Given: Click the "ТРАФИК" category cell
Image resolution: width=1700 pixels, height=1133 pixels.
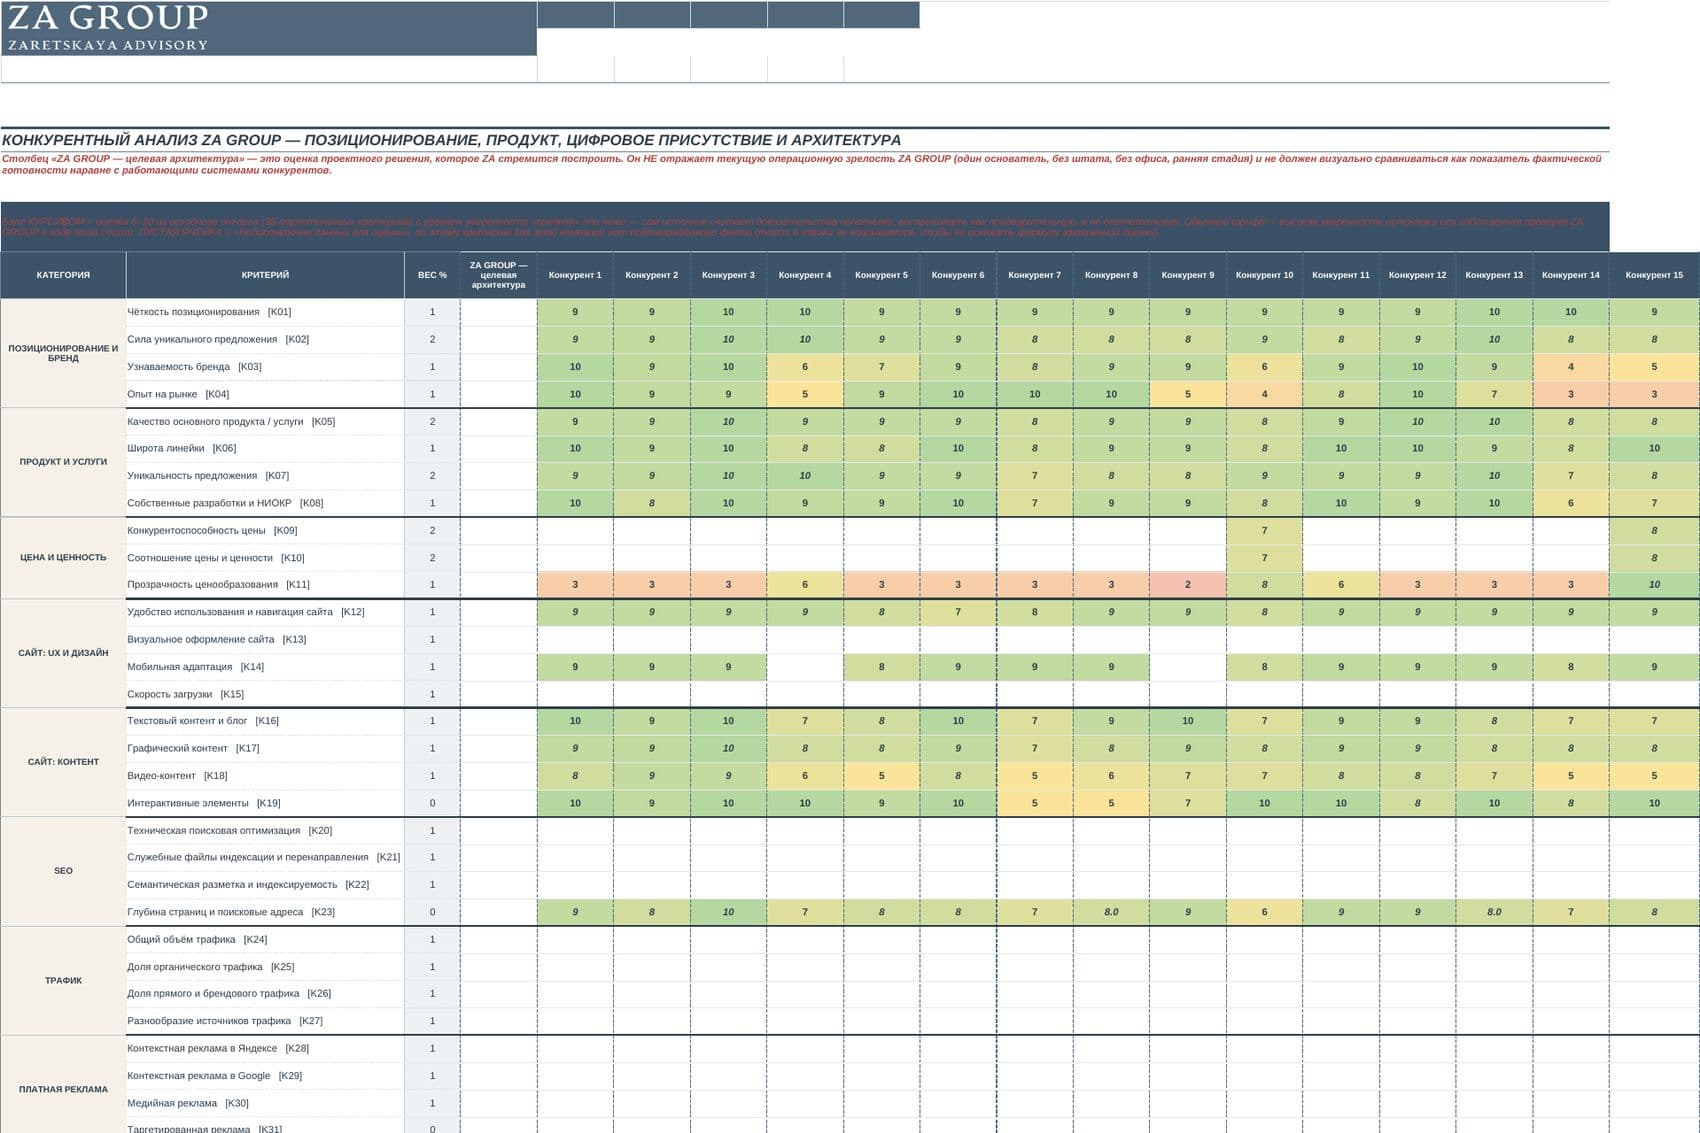Looking at the screenshot, I should pos(63,980).
